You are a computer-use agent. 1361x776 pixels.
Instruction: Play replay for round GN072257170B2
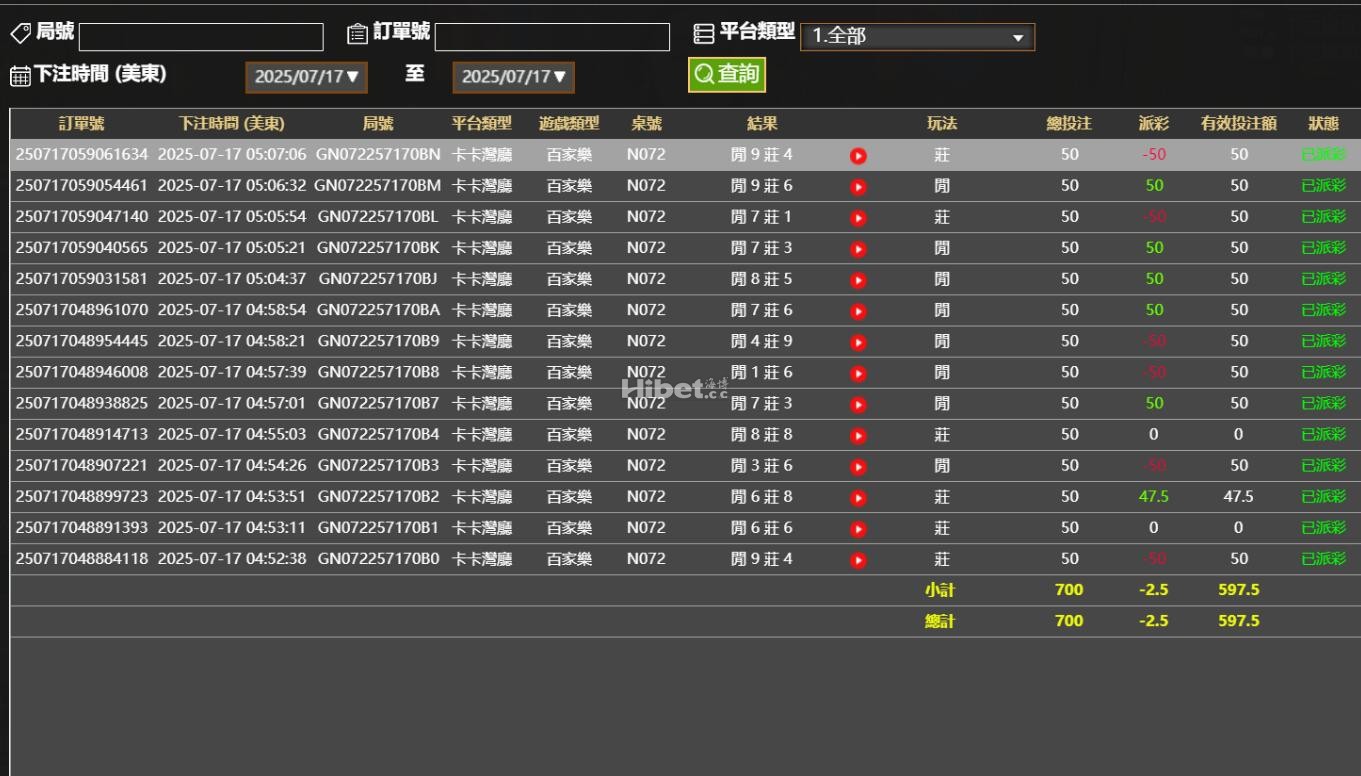coord(858,498)
